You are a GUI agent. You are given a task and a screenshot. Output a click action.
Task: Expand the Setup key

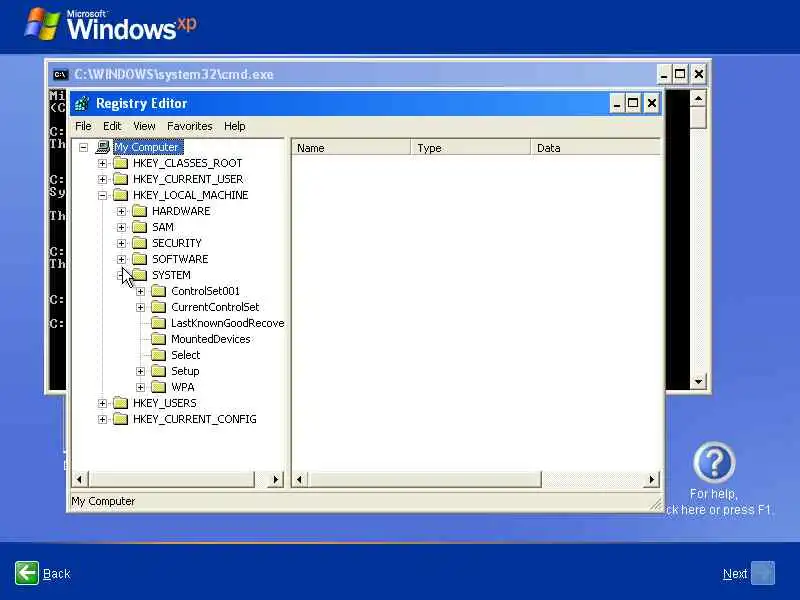point(140,371)
